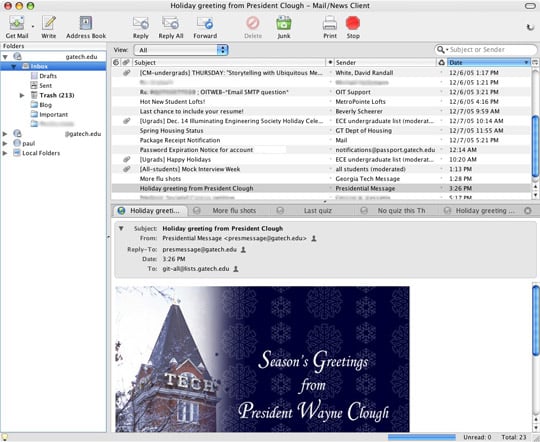Forward the selected message
540x442 pixels.
205,23
